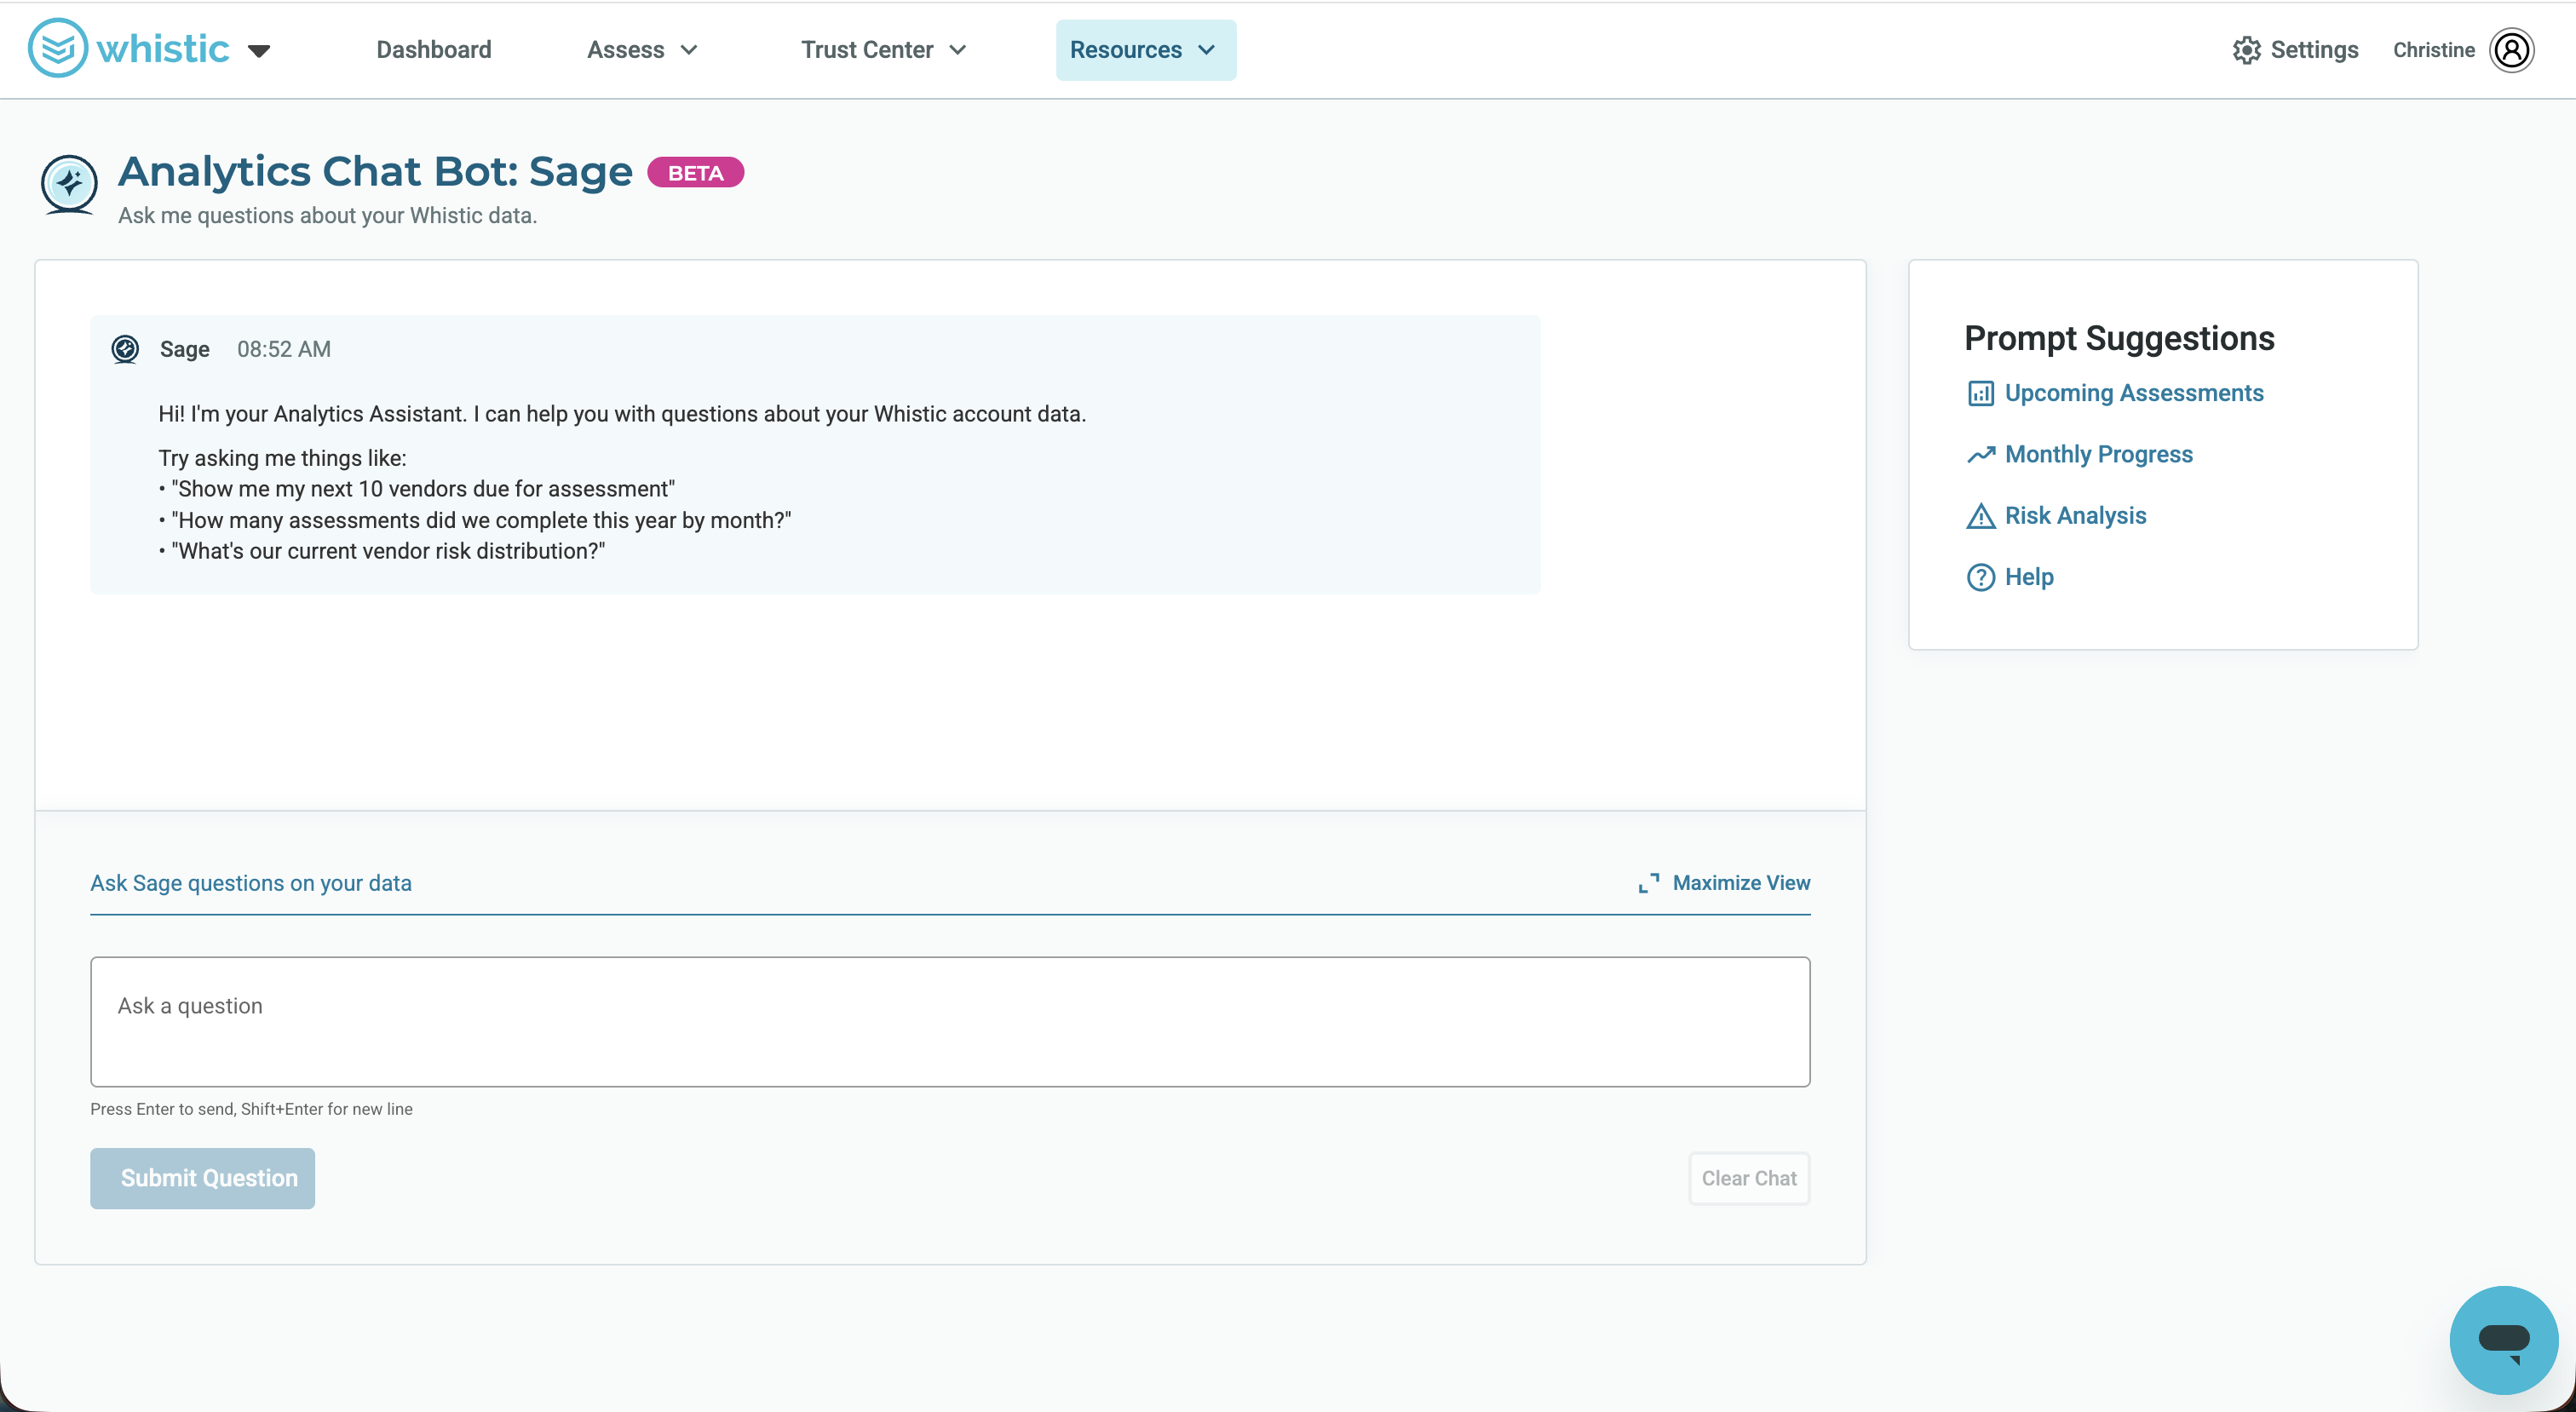
Task: Open the support chat bubble widget
Action: coord(2503,1340)
